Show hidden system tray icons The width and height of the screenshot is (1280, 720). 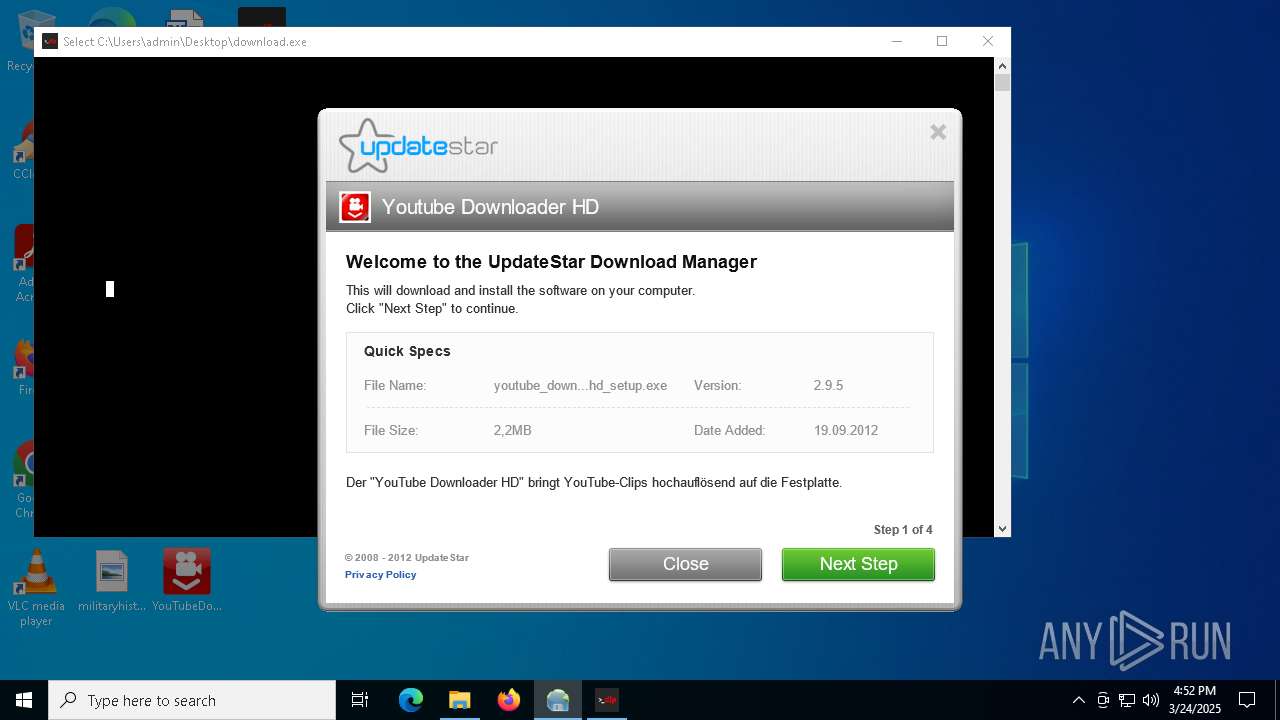point(1078,700)
